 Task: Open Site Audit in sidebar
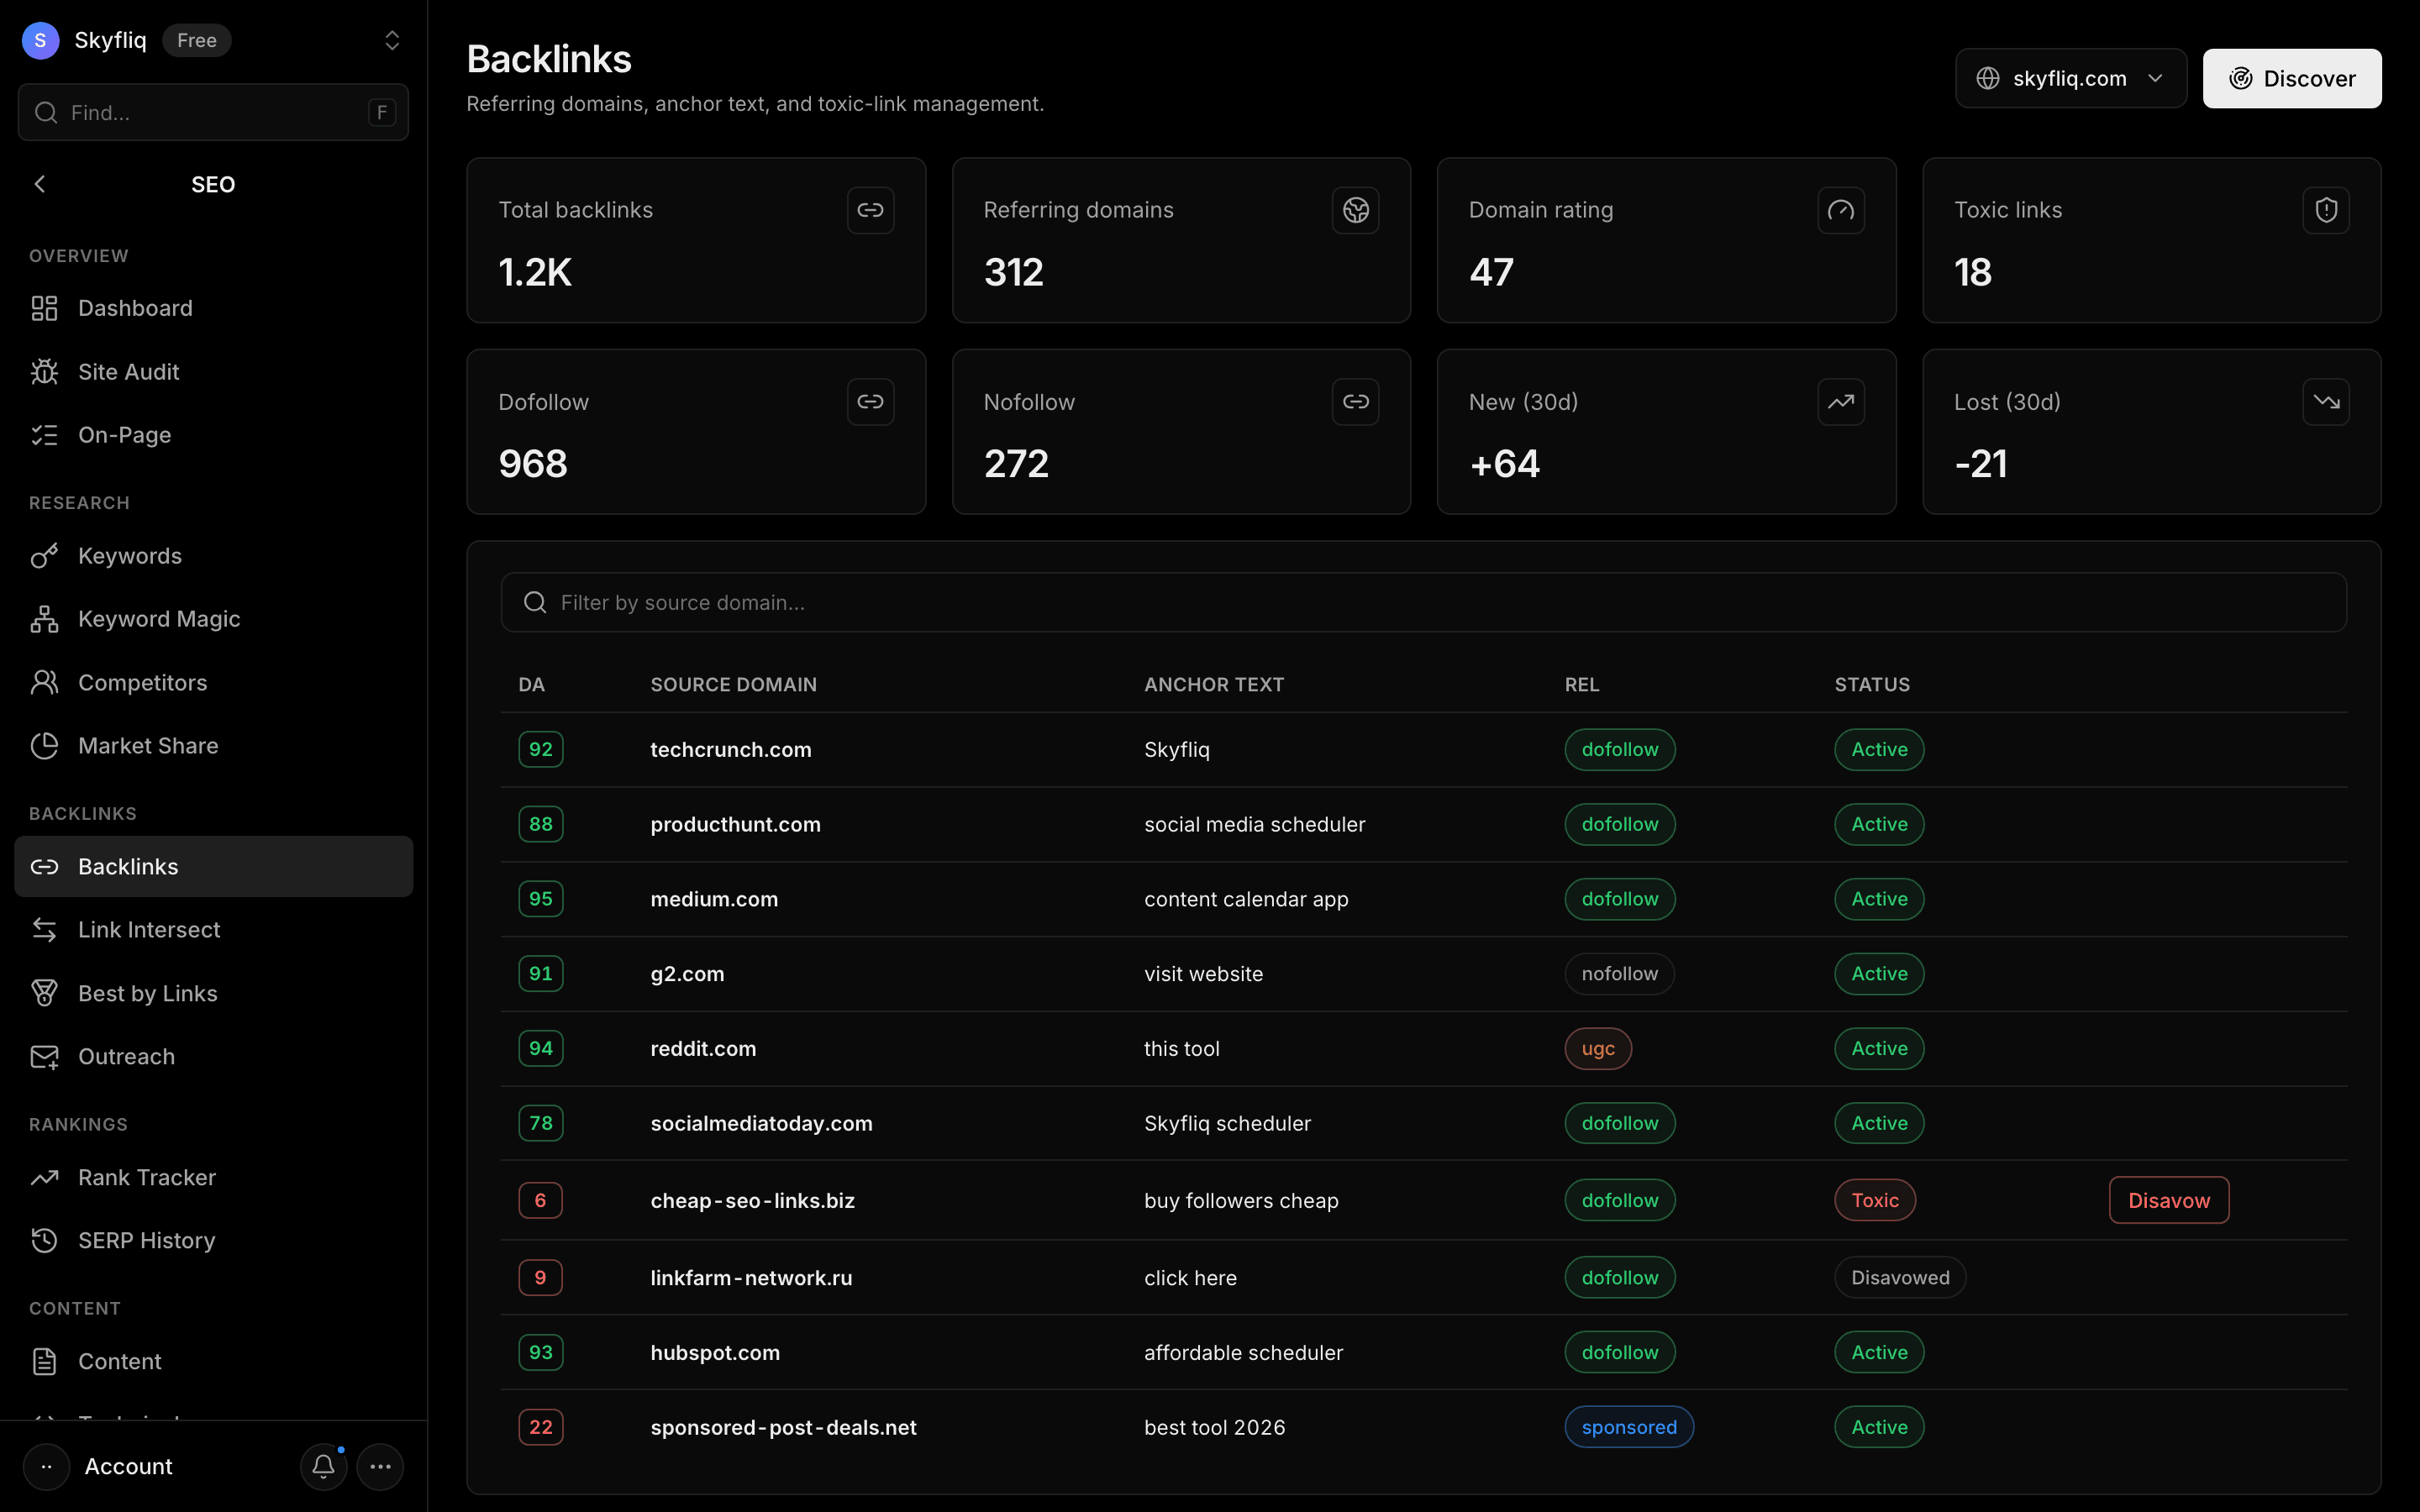coord(213,372)
